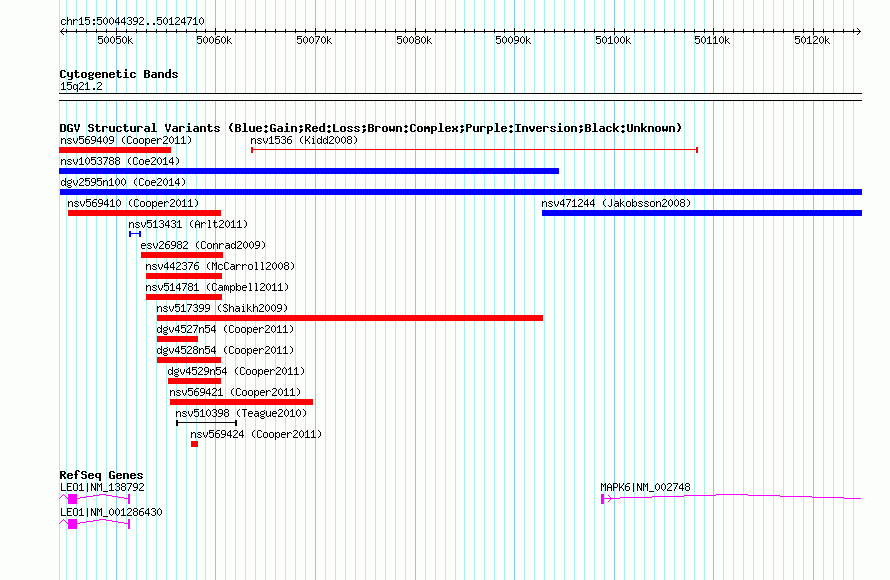The width and height of the screenshot is (890, 580).
Task: Click the dgv4528n54 (Cooper2011) label
Action: [x=225, y=350]
